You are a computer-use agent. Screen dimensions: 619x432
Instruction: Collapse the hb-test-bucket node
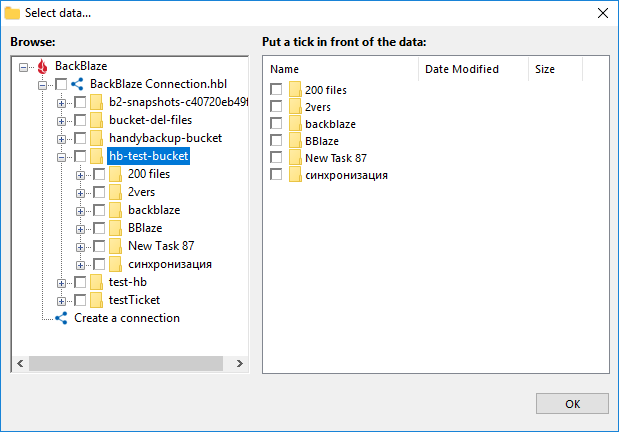tap(61, 157)
